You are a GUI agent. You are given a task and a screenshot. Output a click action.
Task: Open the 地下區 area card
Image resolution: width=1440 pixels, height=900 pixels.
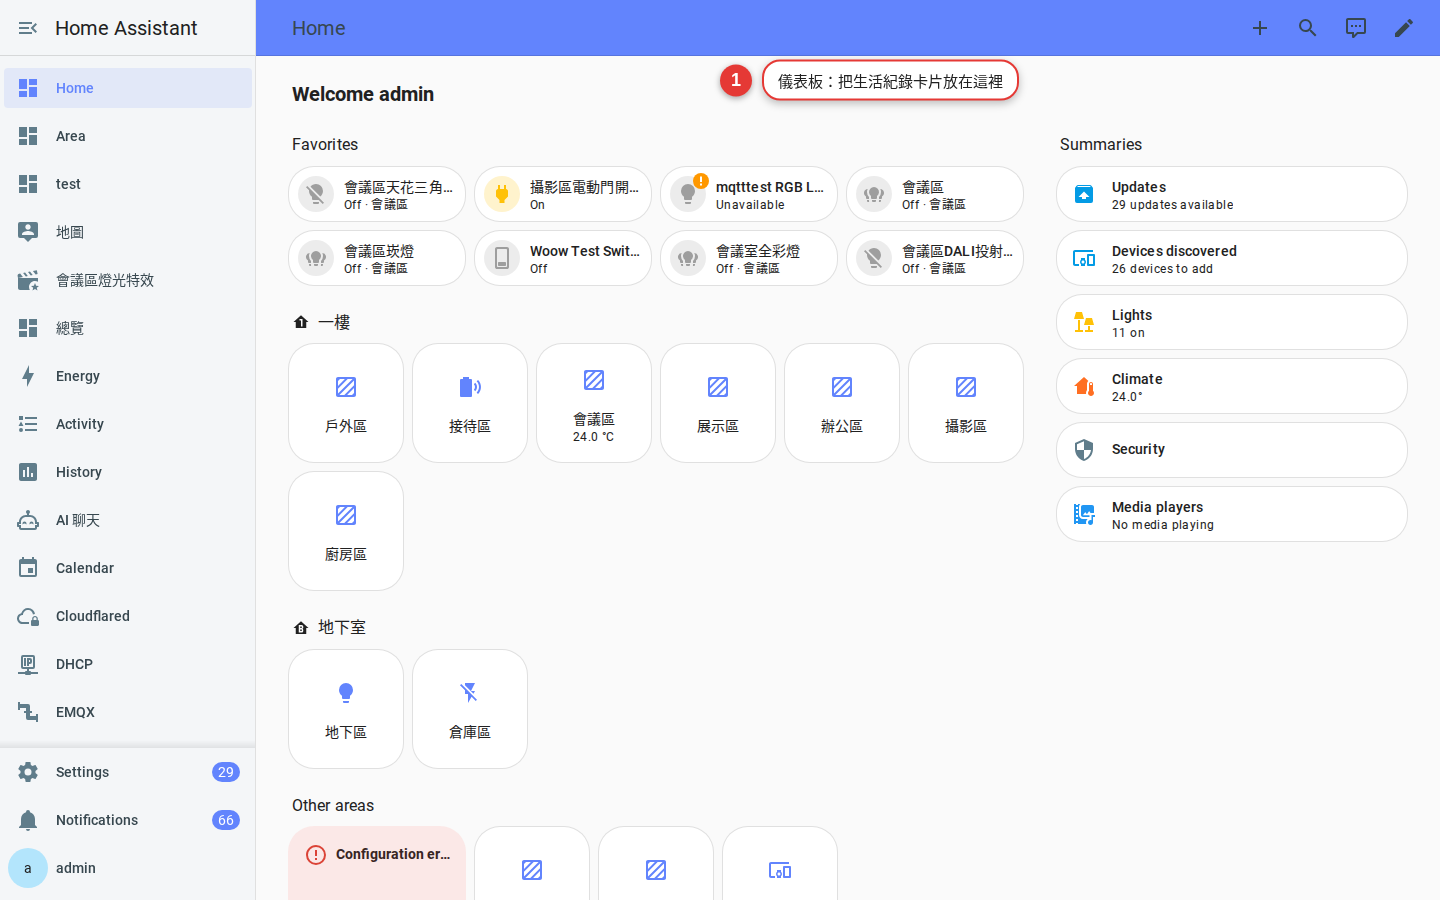tap(346, 709)
